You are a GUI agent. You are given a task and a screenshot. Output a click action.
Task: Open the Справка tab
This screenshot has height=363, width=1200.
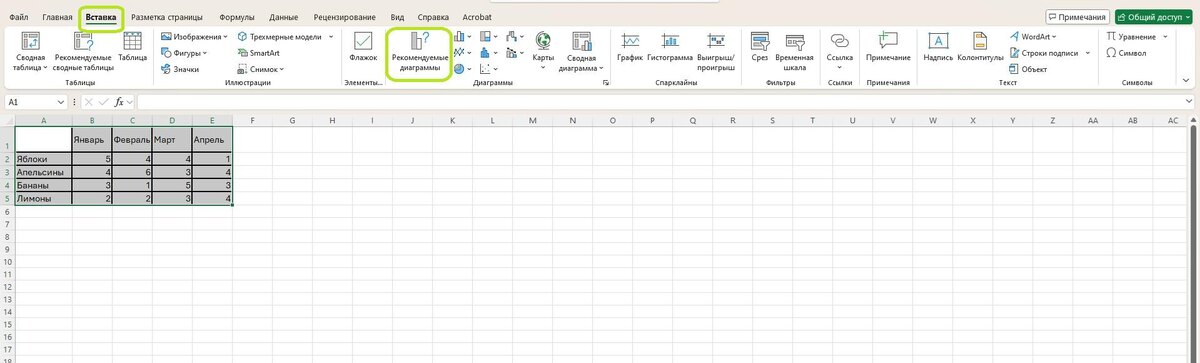point(433,17)
